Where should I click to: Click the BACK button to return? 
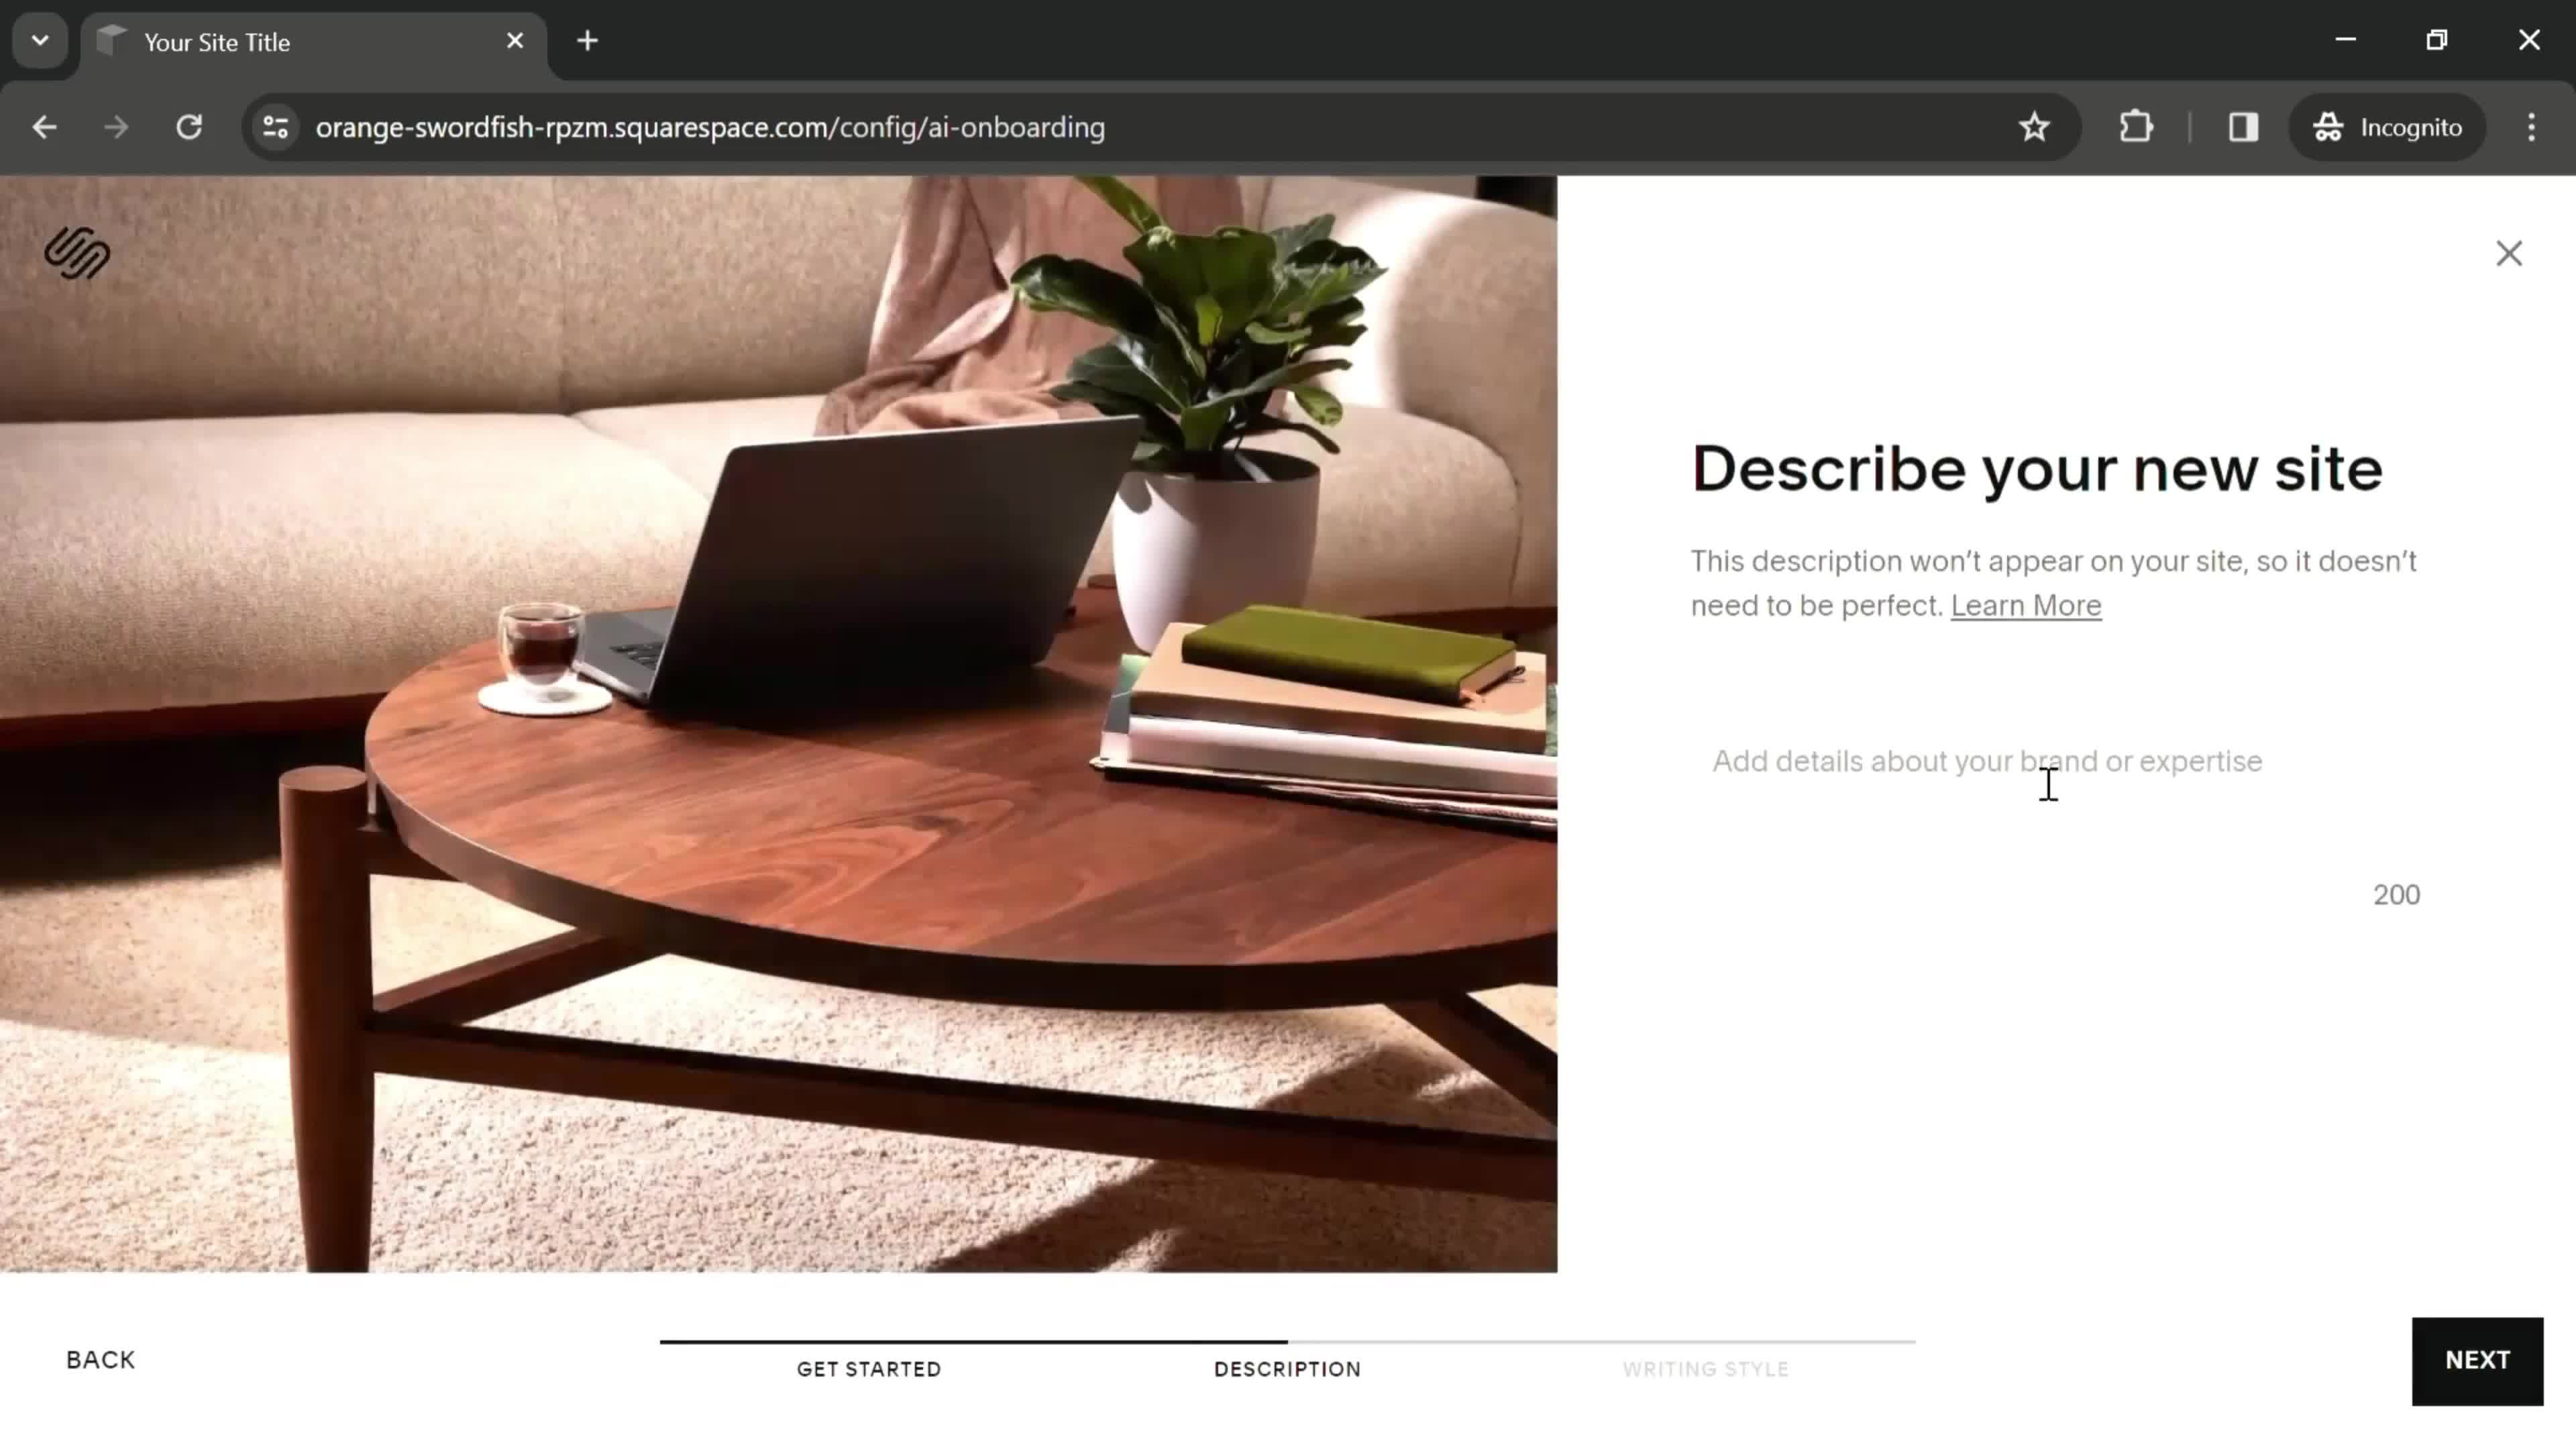point(101,1358)
